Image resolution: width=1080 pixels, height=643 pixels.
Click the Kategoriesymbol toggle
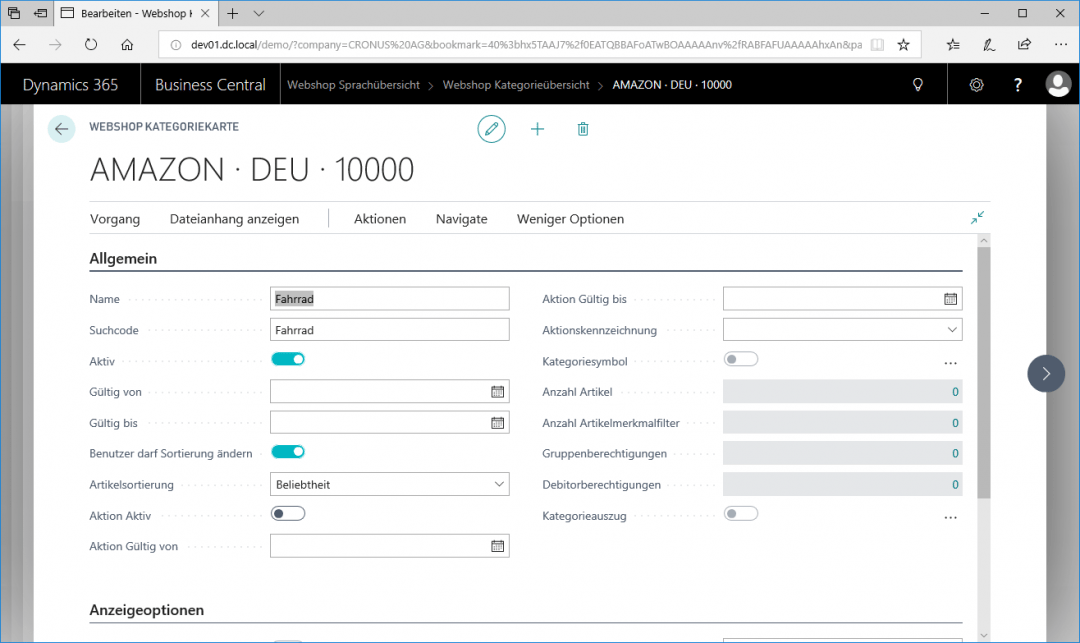tap(740, 359)
